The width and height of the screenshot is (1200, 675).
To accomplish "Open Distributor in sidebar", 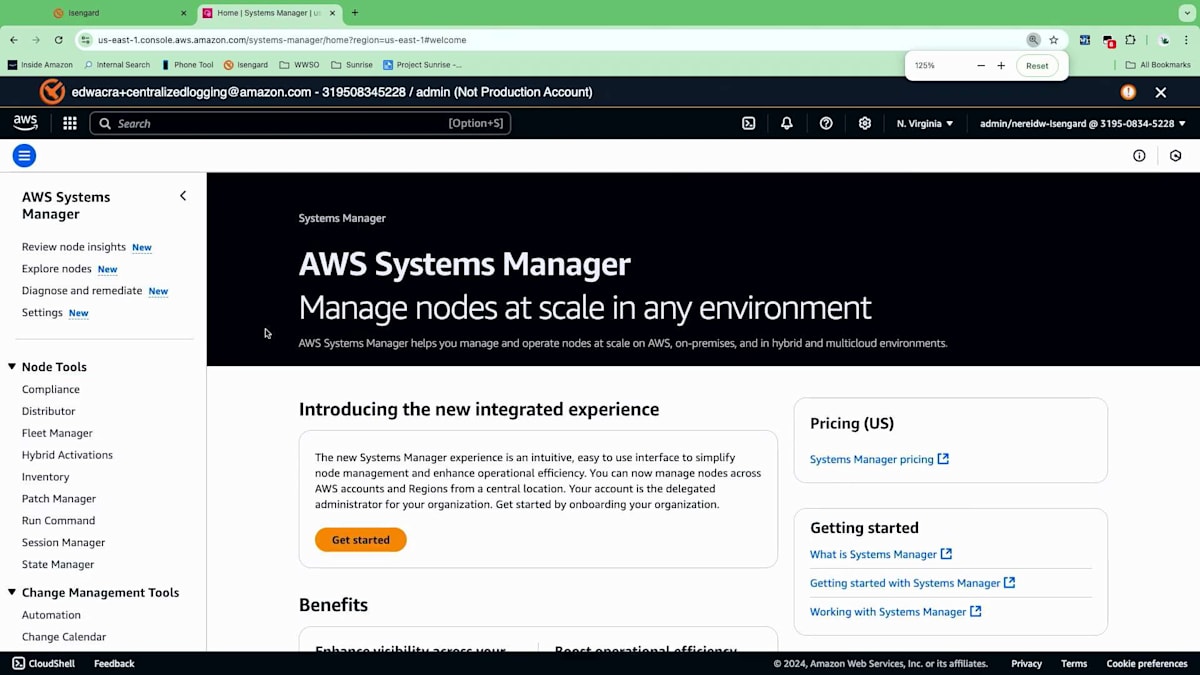I will click(48, 411).
